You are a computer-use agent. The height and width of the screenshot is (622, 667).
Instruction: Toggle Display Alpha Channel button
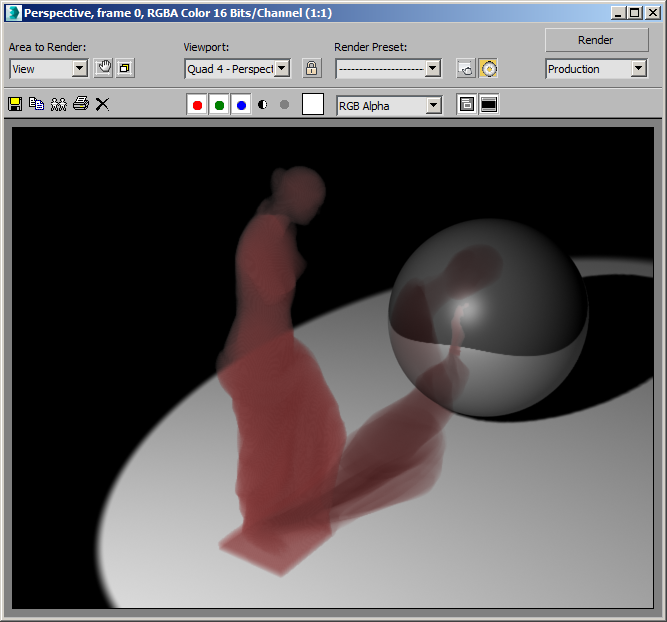click(263, 104)
